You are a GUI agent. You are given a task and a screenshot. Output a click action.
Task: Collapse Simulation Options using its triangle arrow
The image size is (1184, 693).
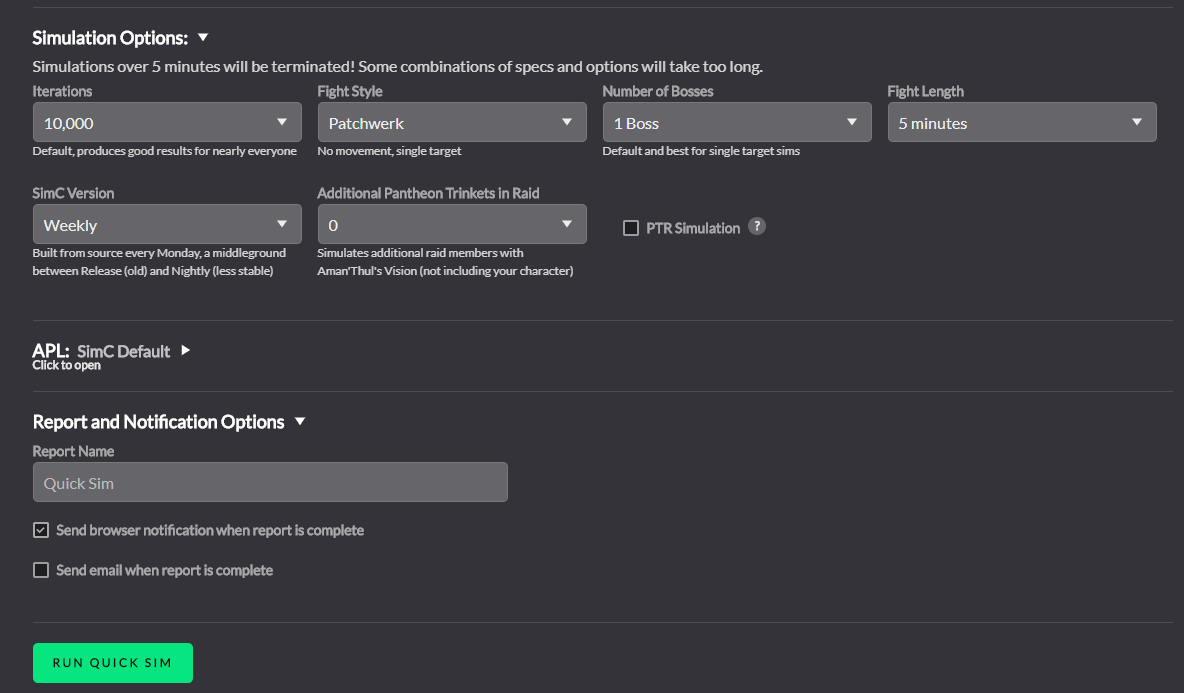203,38
